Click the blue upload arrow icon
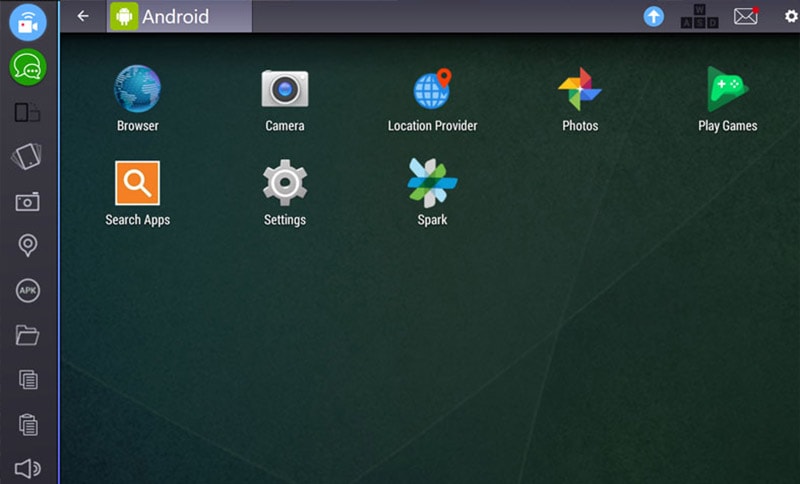This screenshot has width=800, height=484. 653,16
